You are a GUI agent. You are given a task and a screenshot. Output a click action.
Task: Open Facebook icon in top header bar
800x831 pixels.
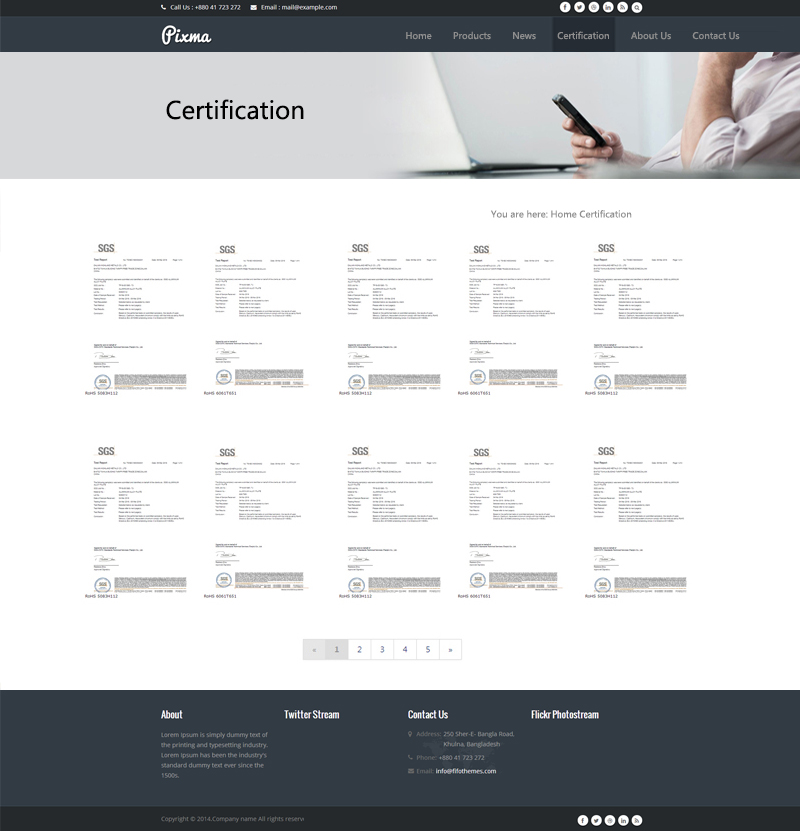[x=565, y=7]
